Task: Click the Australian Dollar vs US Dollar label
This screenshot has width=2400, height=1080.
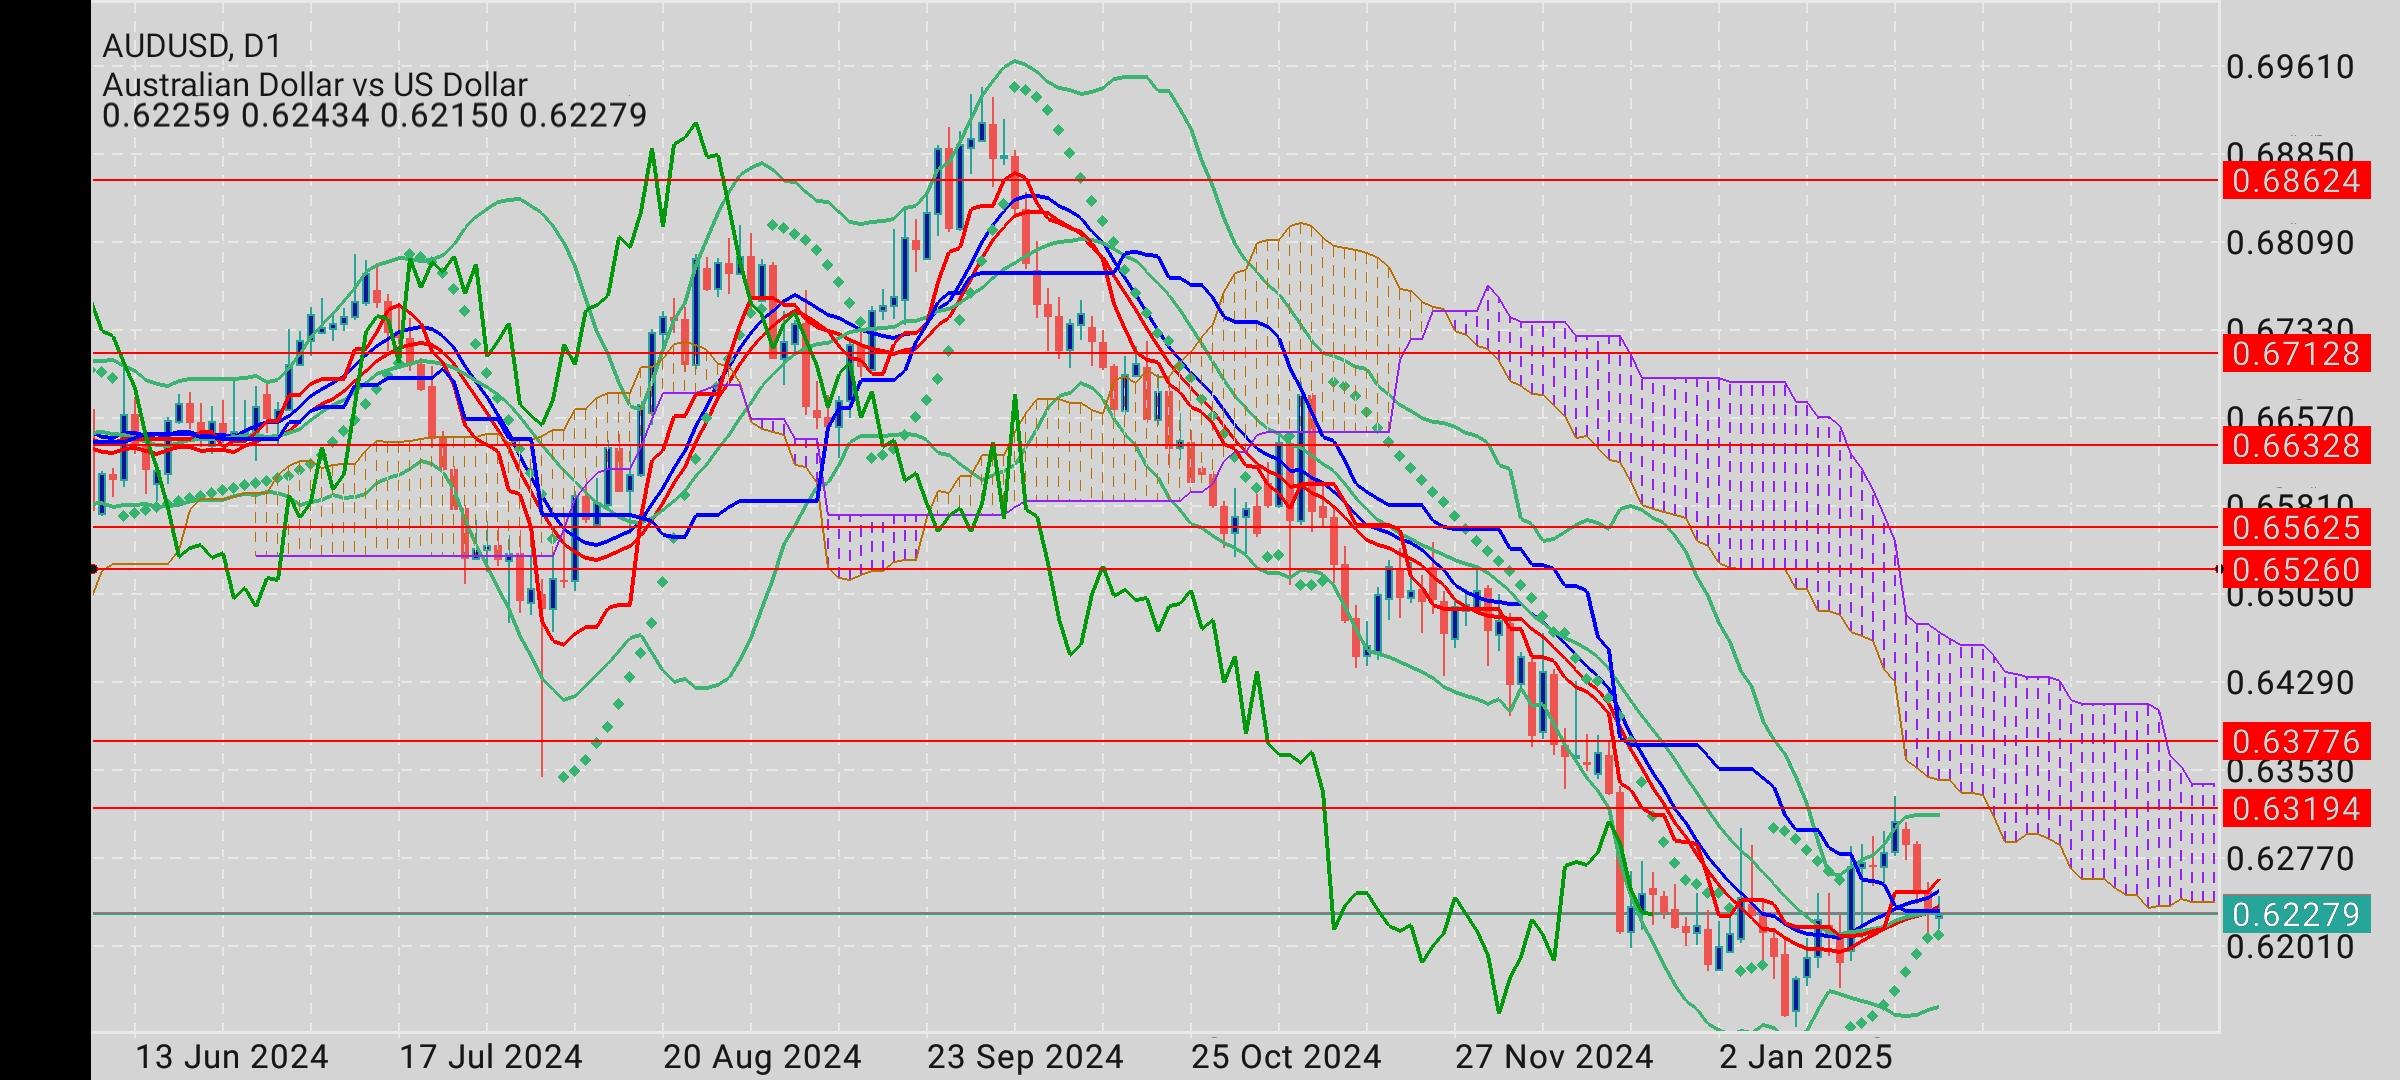Action: click(314, 85)
